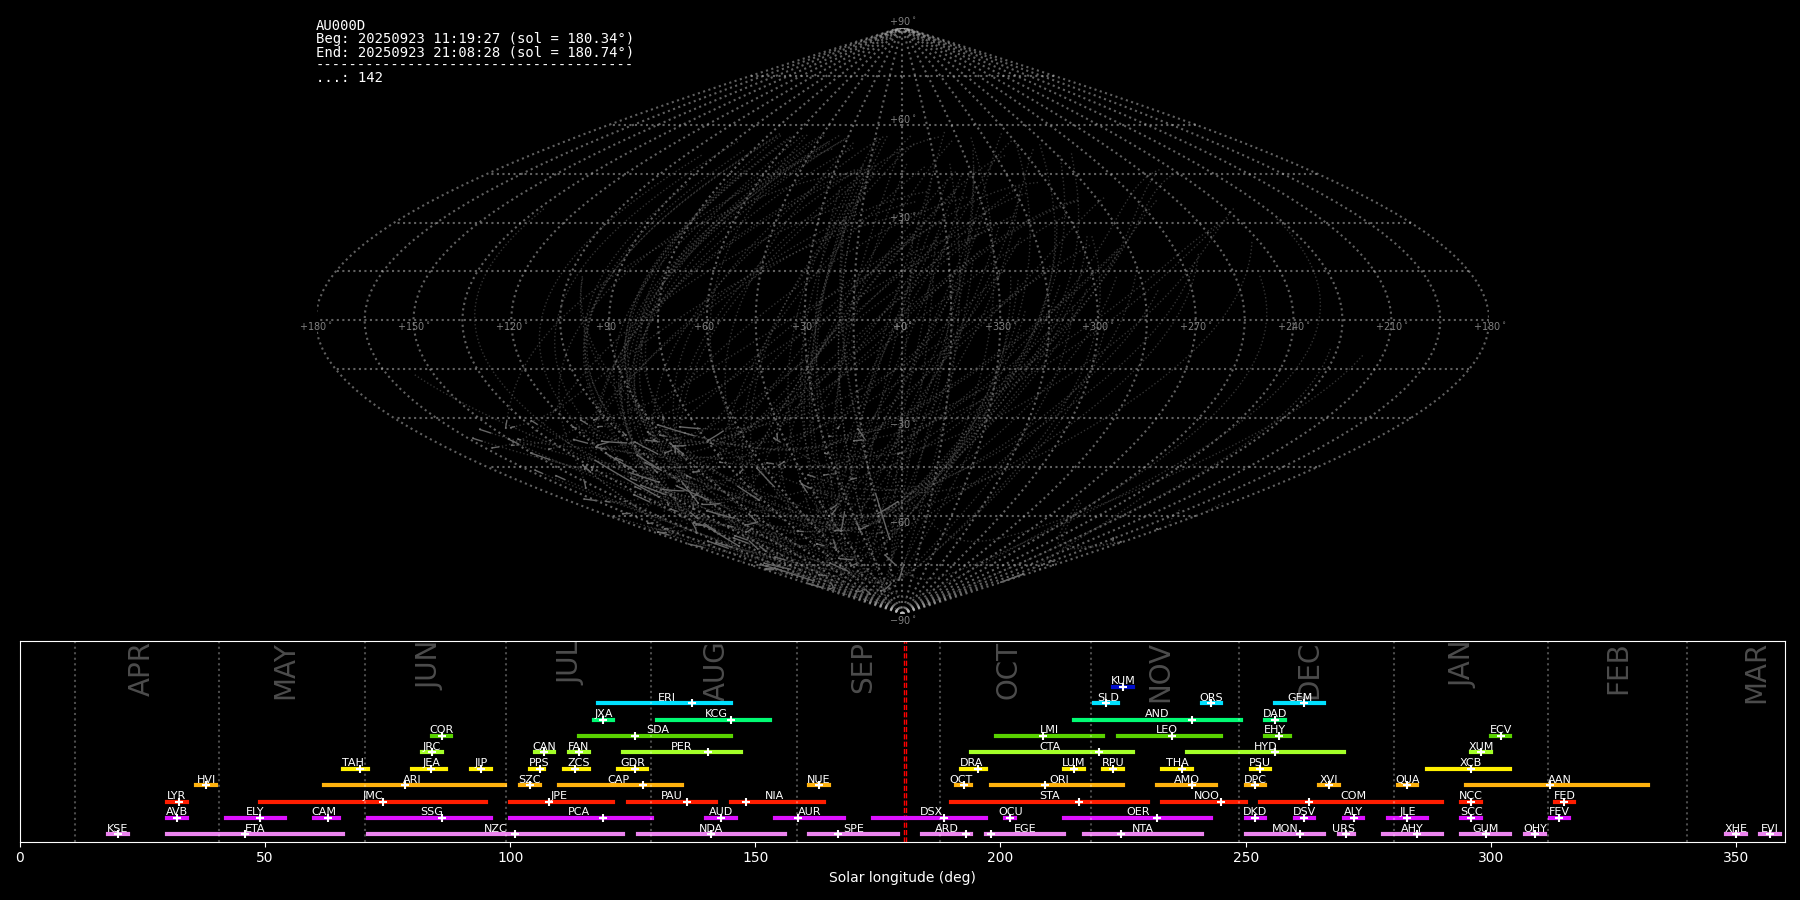Viewport: 1800px width, 900px height.
Task: Click the KCG shower bar
Action: 713,719
